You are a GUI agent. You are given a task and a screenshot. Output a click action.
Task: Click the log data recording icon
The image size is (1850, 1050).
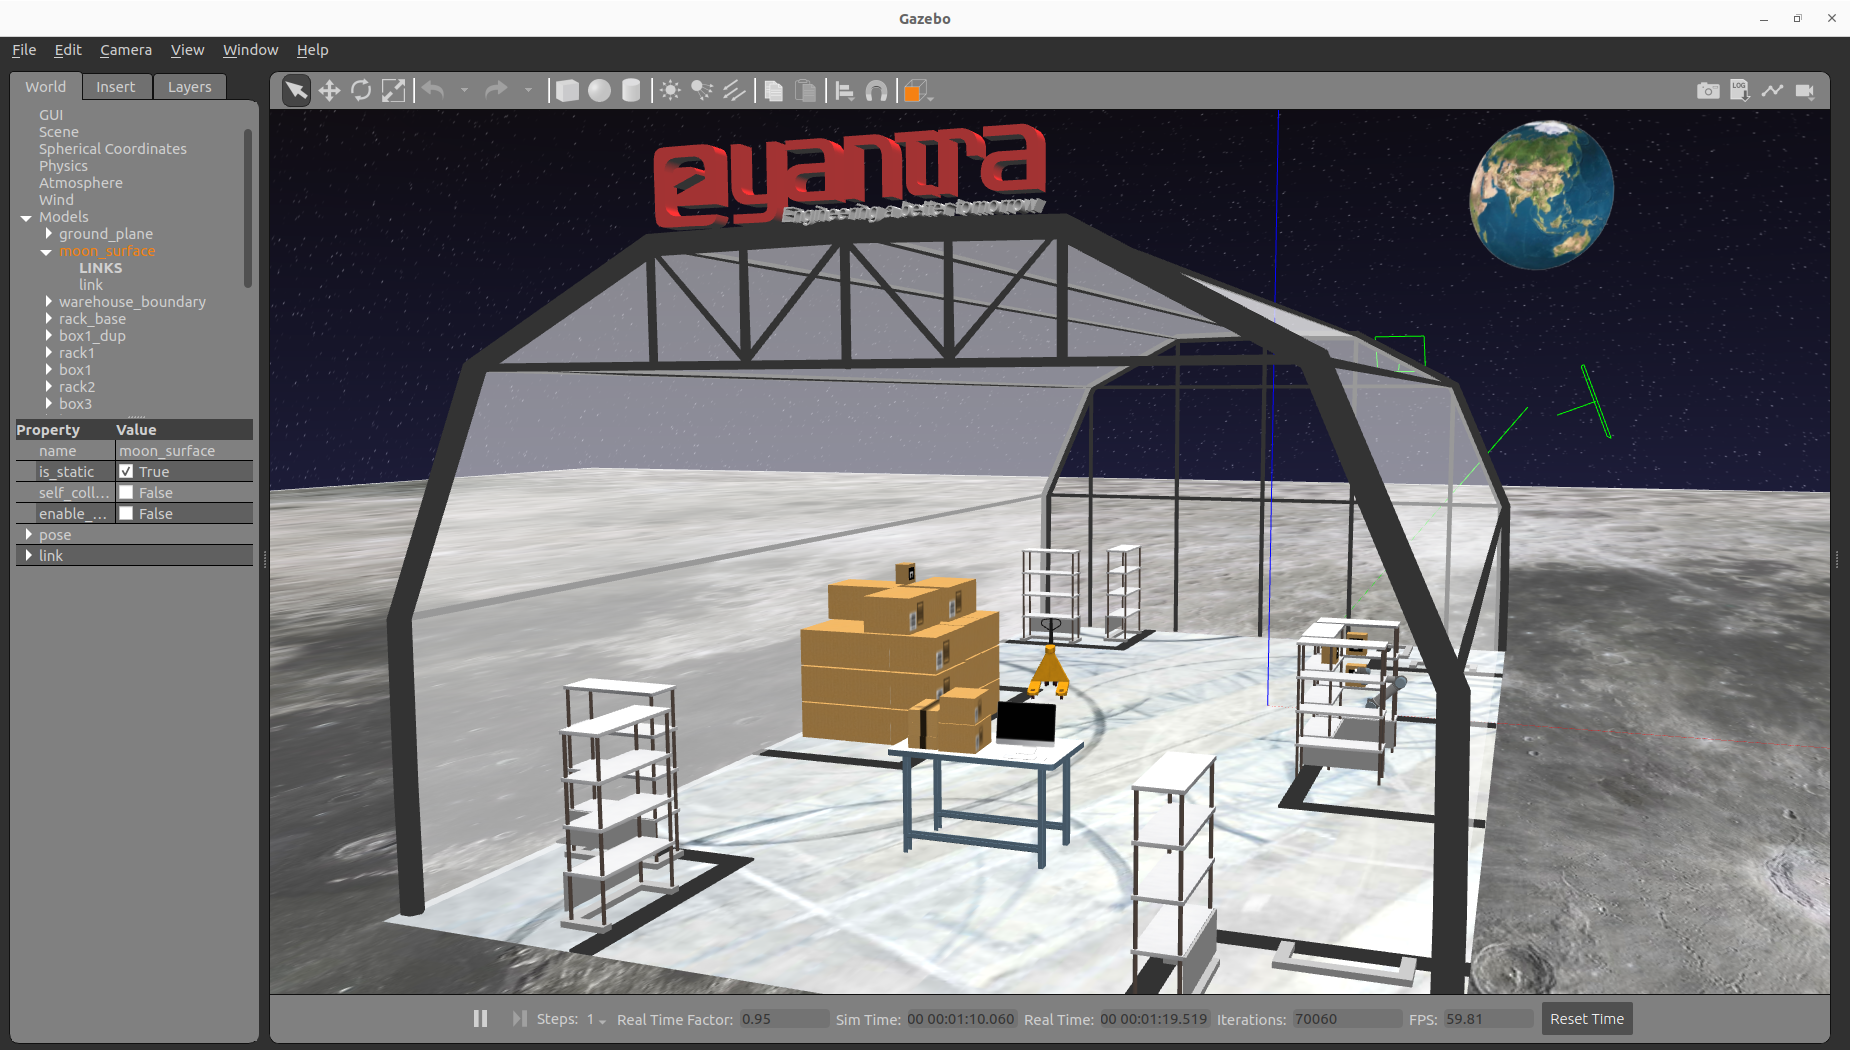tap(1740, 91)
